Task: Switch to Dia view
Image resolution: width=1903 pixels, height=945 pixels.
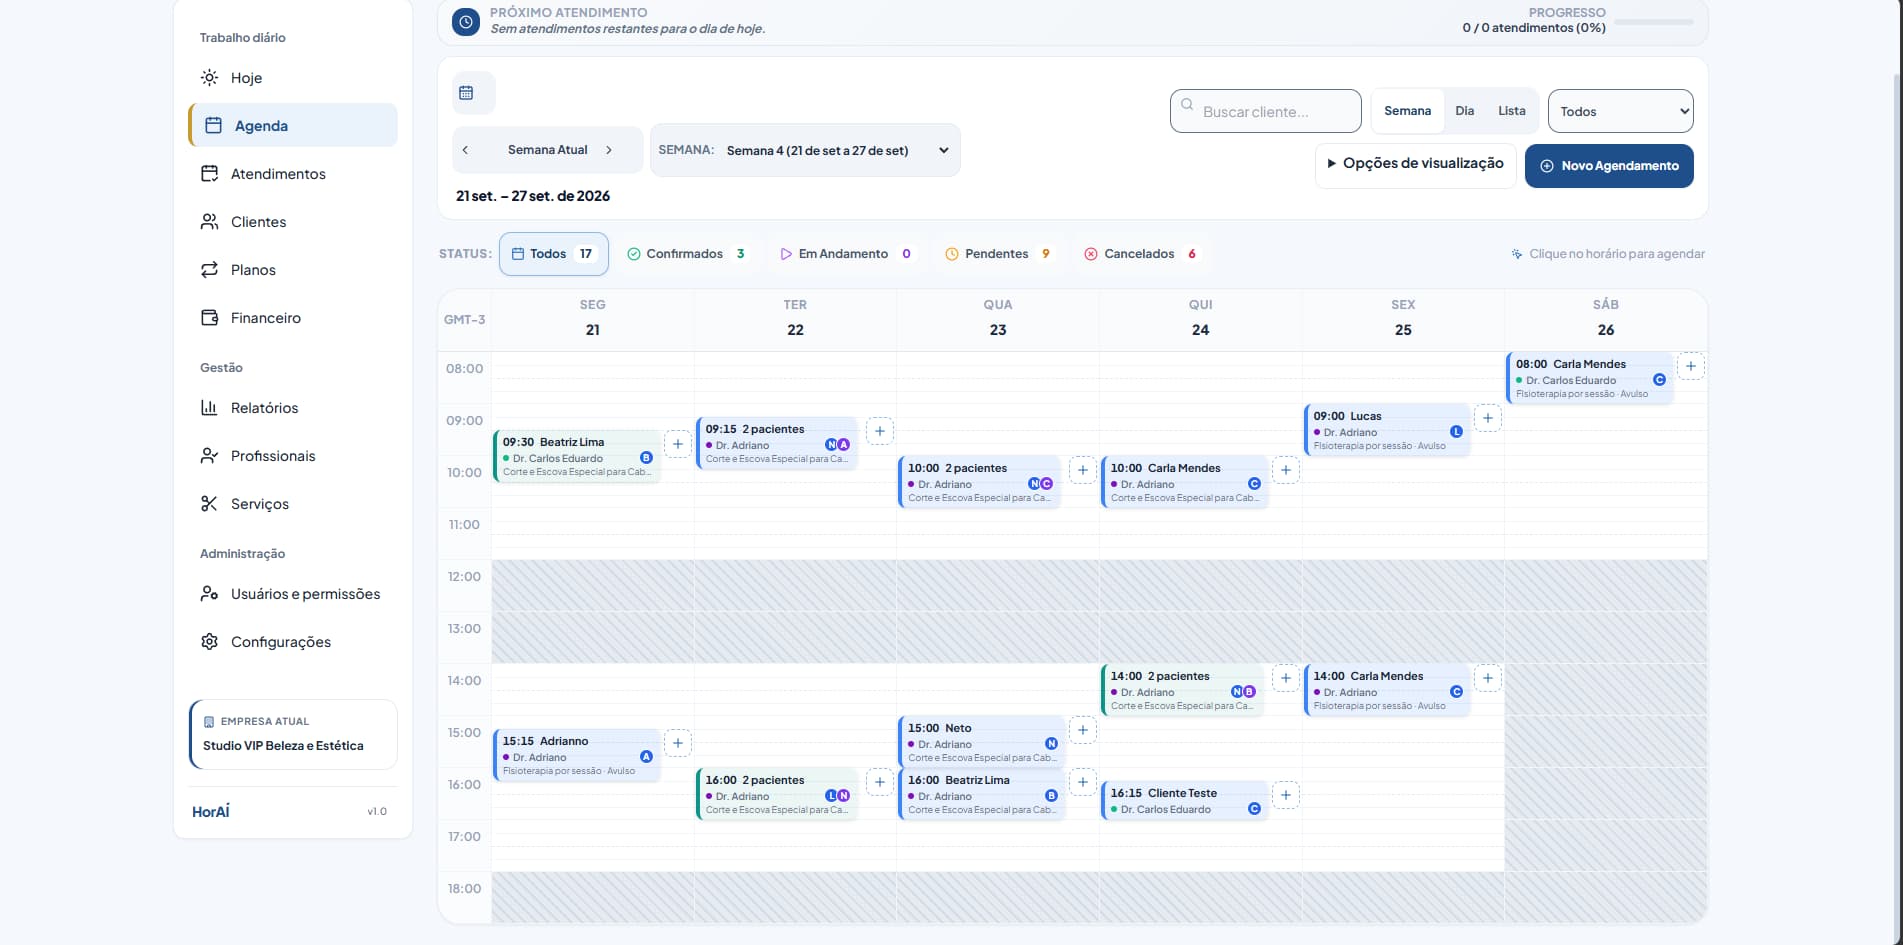Action: (x=1464, y=111)
